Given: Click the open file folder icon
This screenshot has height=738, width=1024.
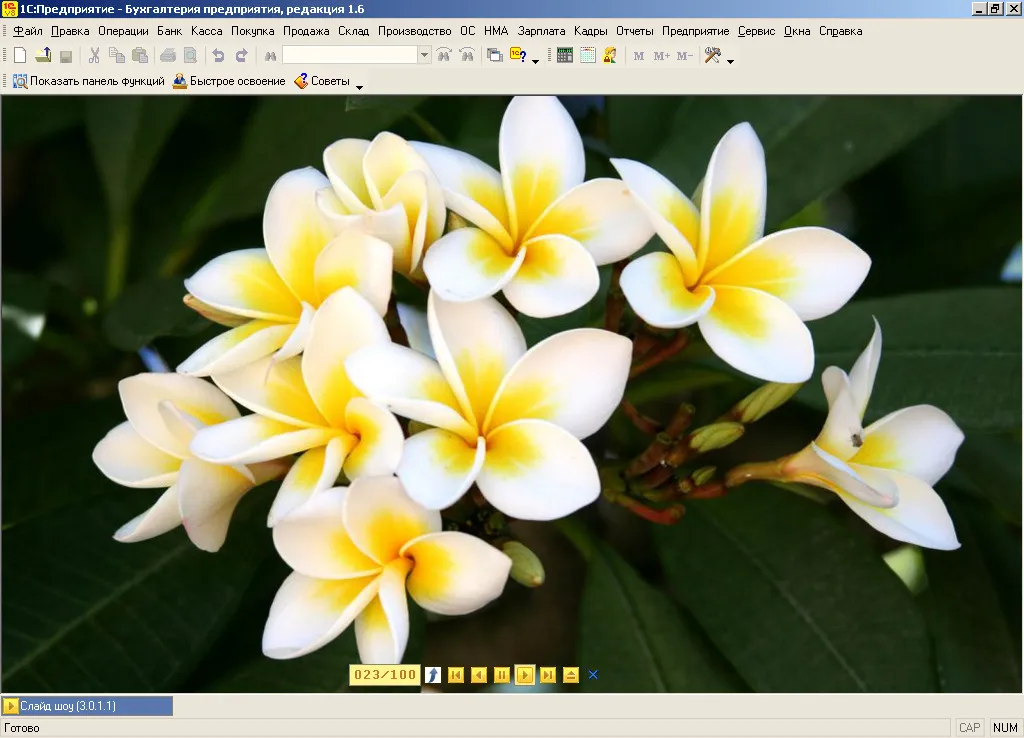Looking at the screenshot, I should tap(43, 56).
